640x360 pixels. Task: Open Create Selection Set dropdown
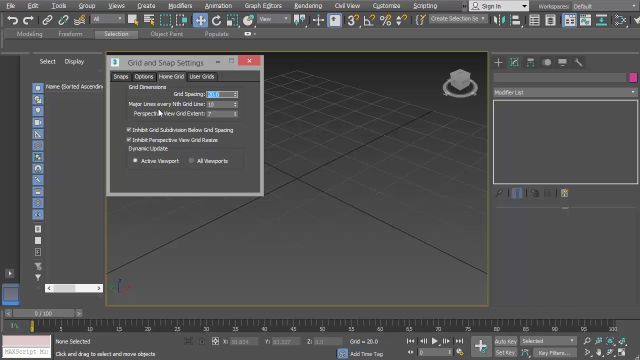[x=458, y=19]
